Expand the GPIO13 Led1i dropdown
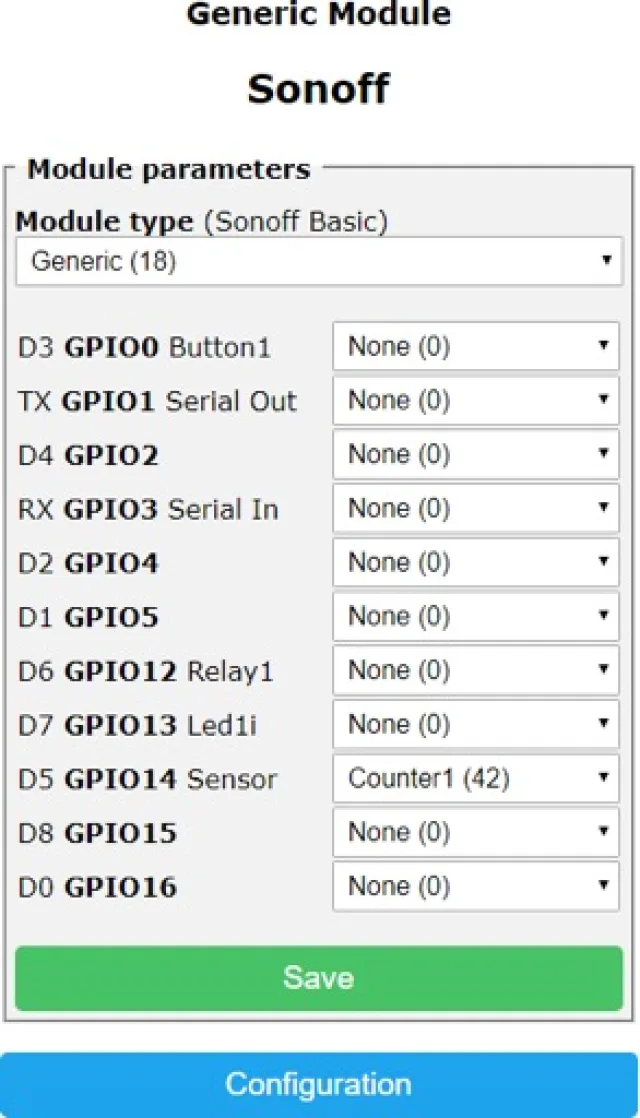Image resolution: width=640 pixels, height=1118 pixels. point(476,725)
